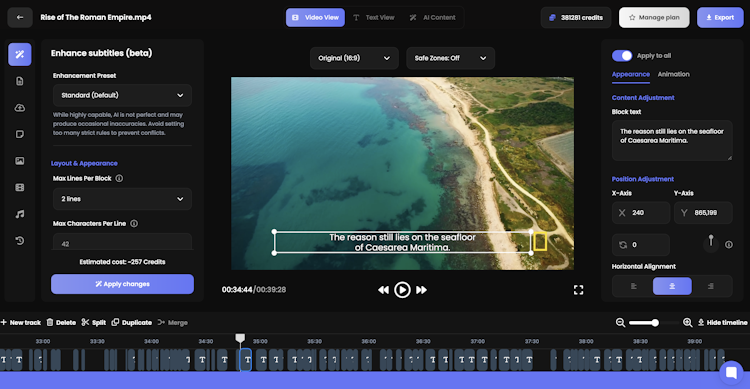Open the Safe Zones dropdown
Viewport: 750px width, 389px height.
[x=450, y=58]
